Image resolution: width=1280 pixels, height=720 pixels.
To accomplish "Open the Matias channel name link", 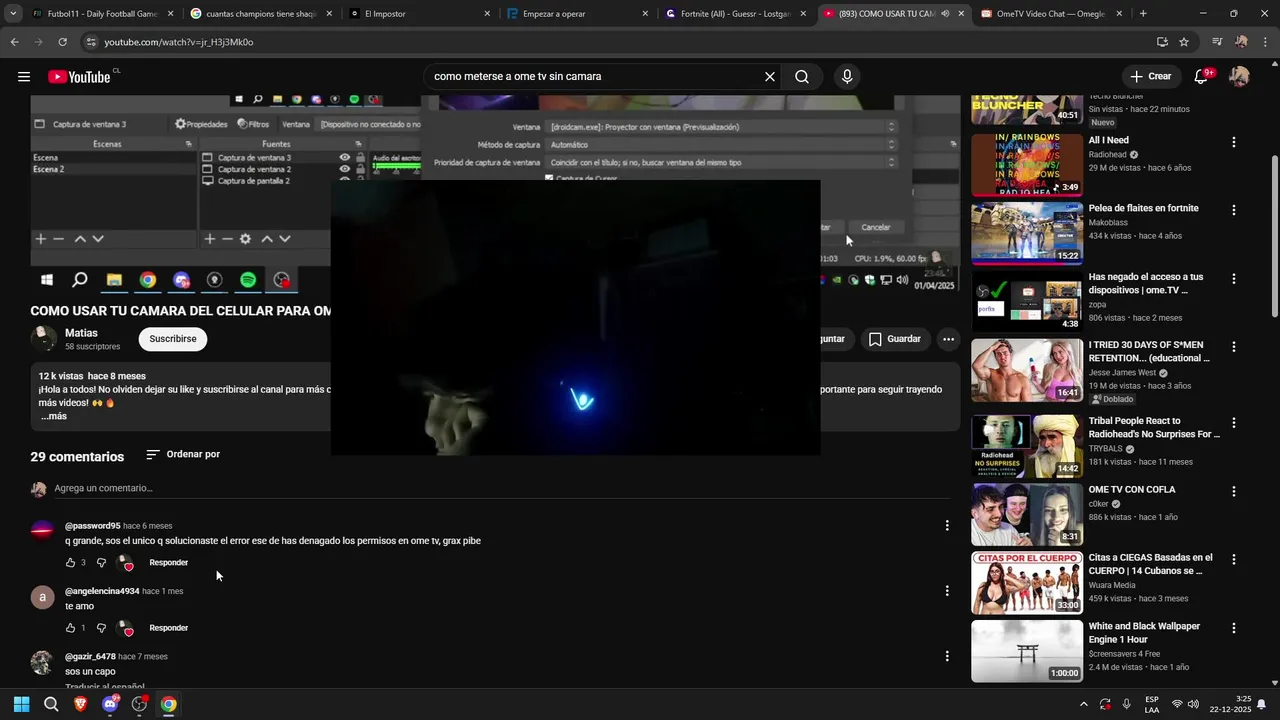I will pos(81,333).
